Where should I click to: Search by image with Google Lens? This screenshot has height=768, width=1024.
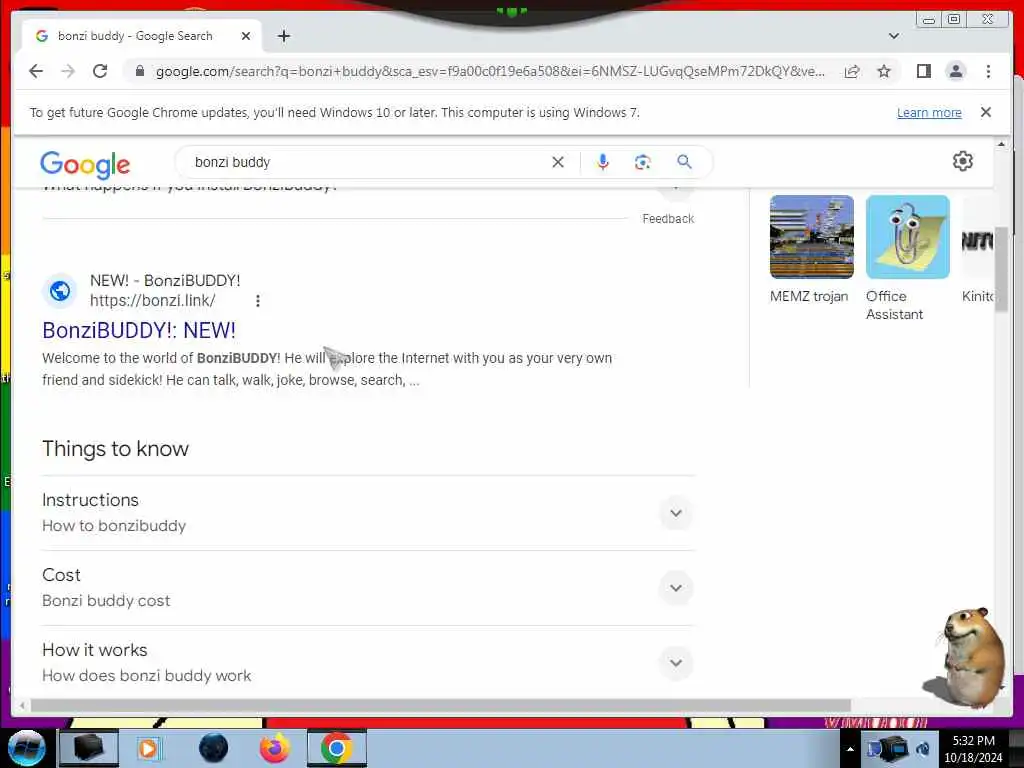tap(643, 162)
